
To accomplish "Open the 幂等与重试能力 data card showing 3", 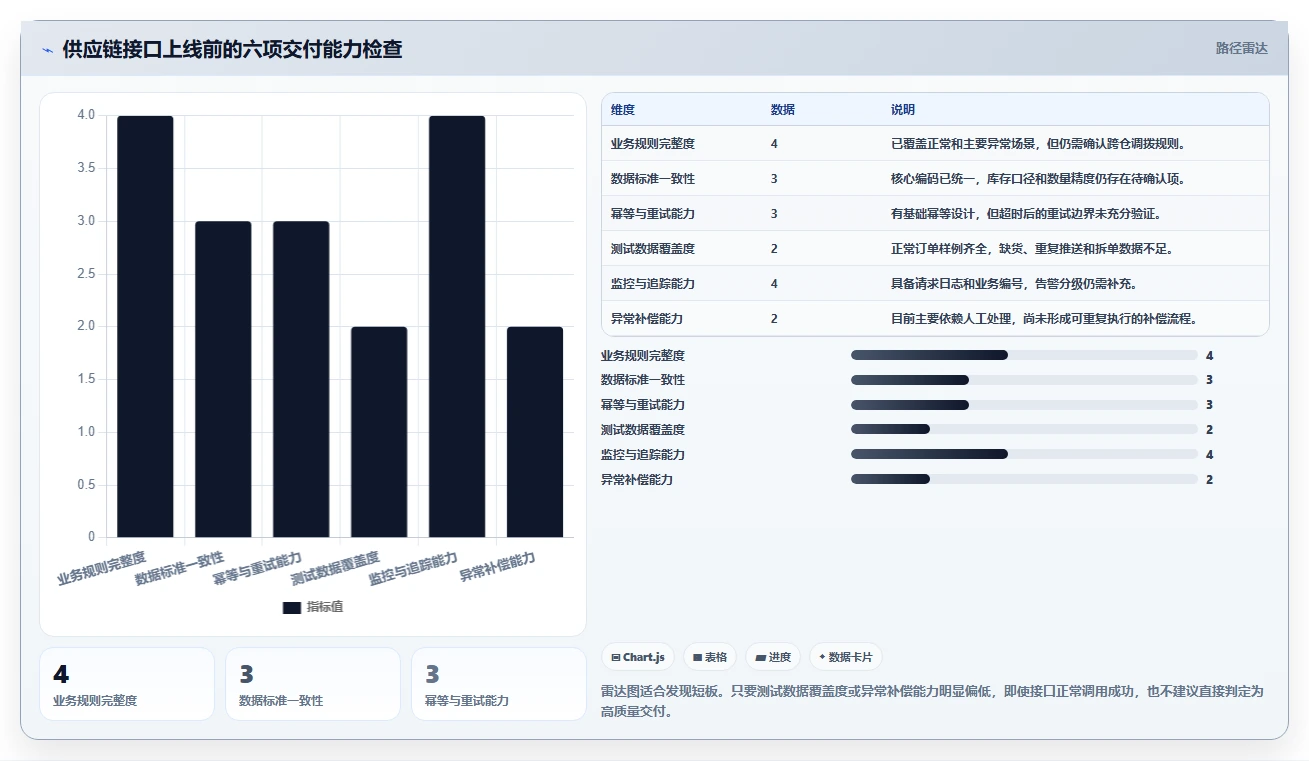I will click(499, 684).
